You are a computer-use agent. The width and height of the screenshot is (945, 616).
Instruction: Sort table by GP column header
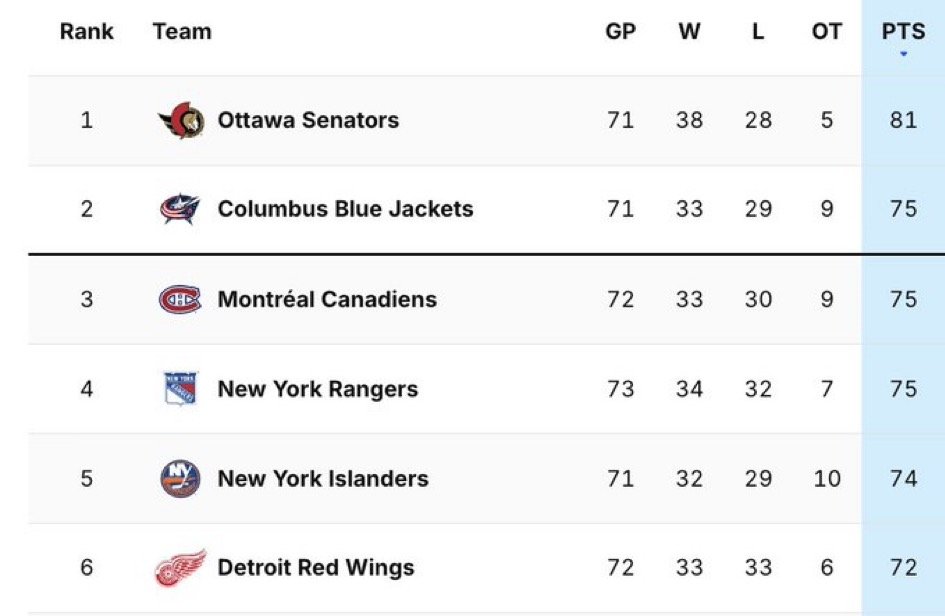621,31
